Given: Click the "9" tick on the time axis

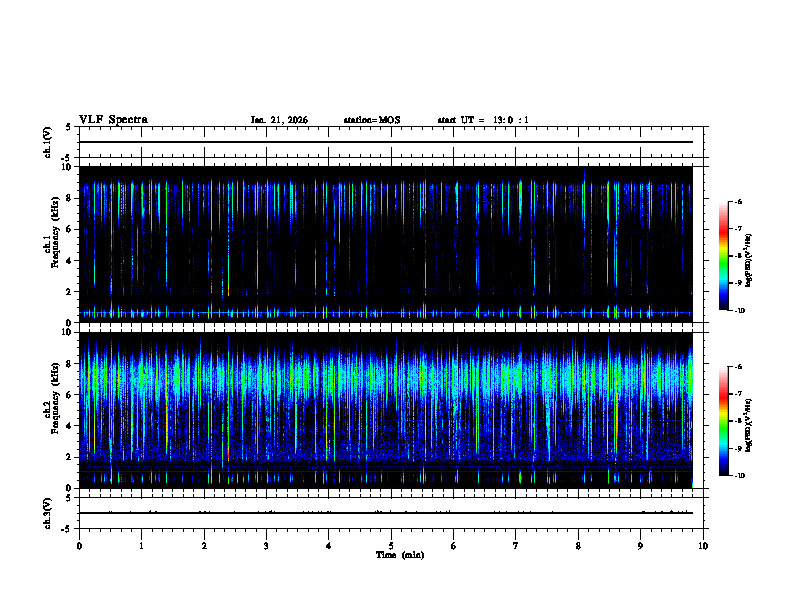Looking at the screenshot, I should click(x=640, y=546).
